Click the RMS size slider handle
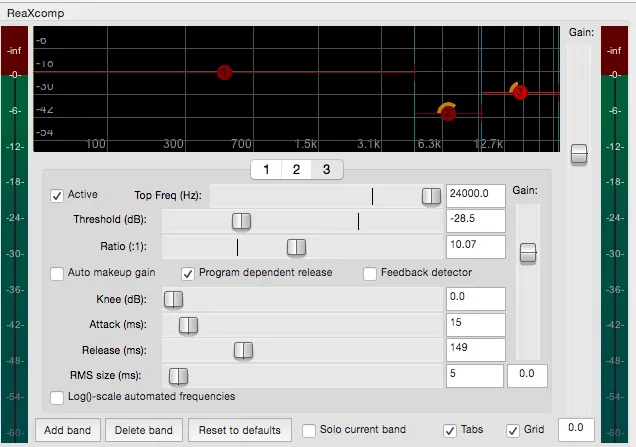This screenshot has height=447, width=636. tap(178, 376)
